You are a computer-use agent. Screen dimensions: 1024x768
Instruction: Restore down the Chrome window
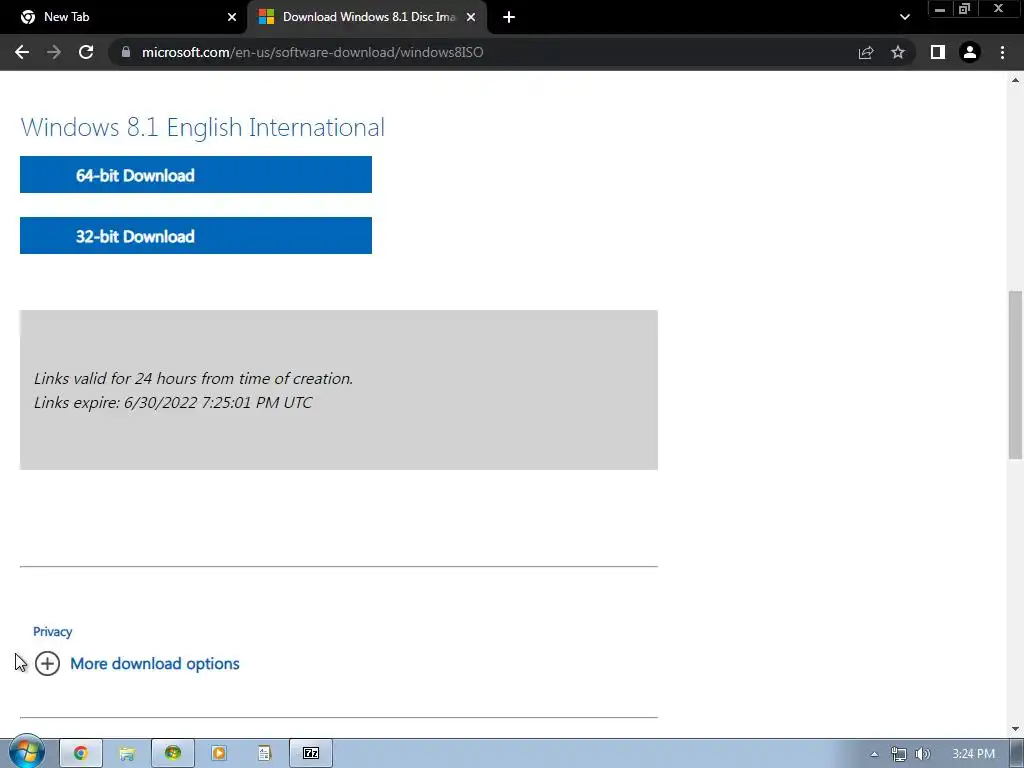pos(965,9)
